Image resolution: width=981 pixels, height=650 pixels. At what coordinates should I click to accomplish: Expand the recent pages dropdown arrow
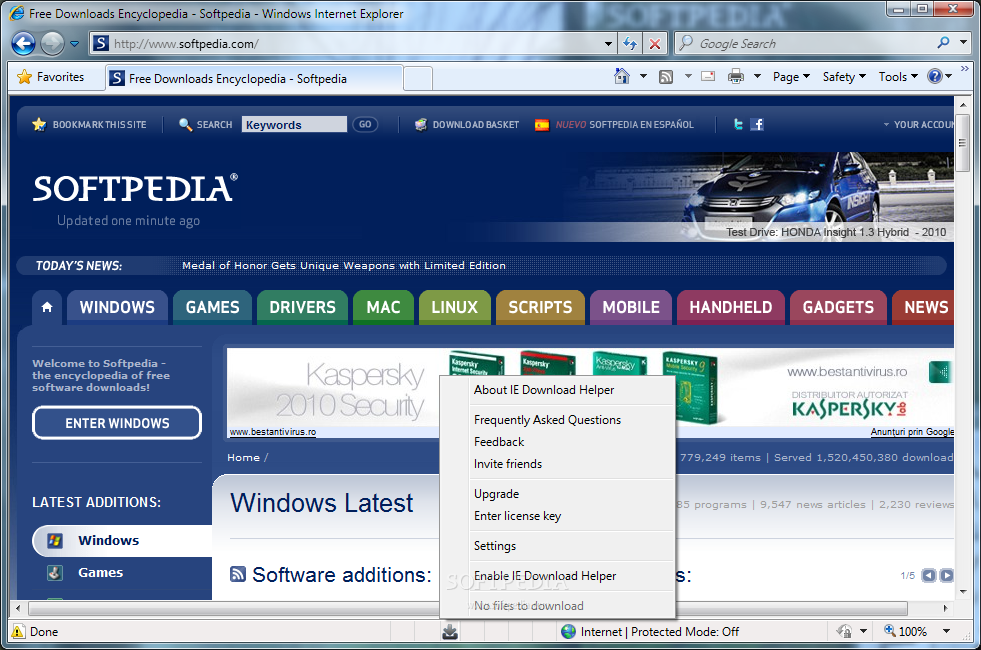(74, 44)
